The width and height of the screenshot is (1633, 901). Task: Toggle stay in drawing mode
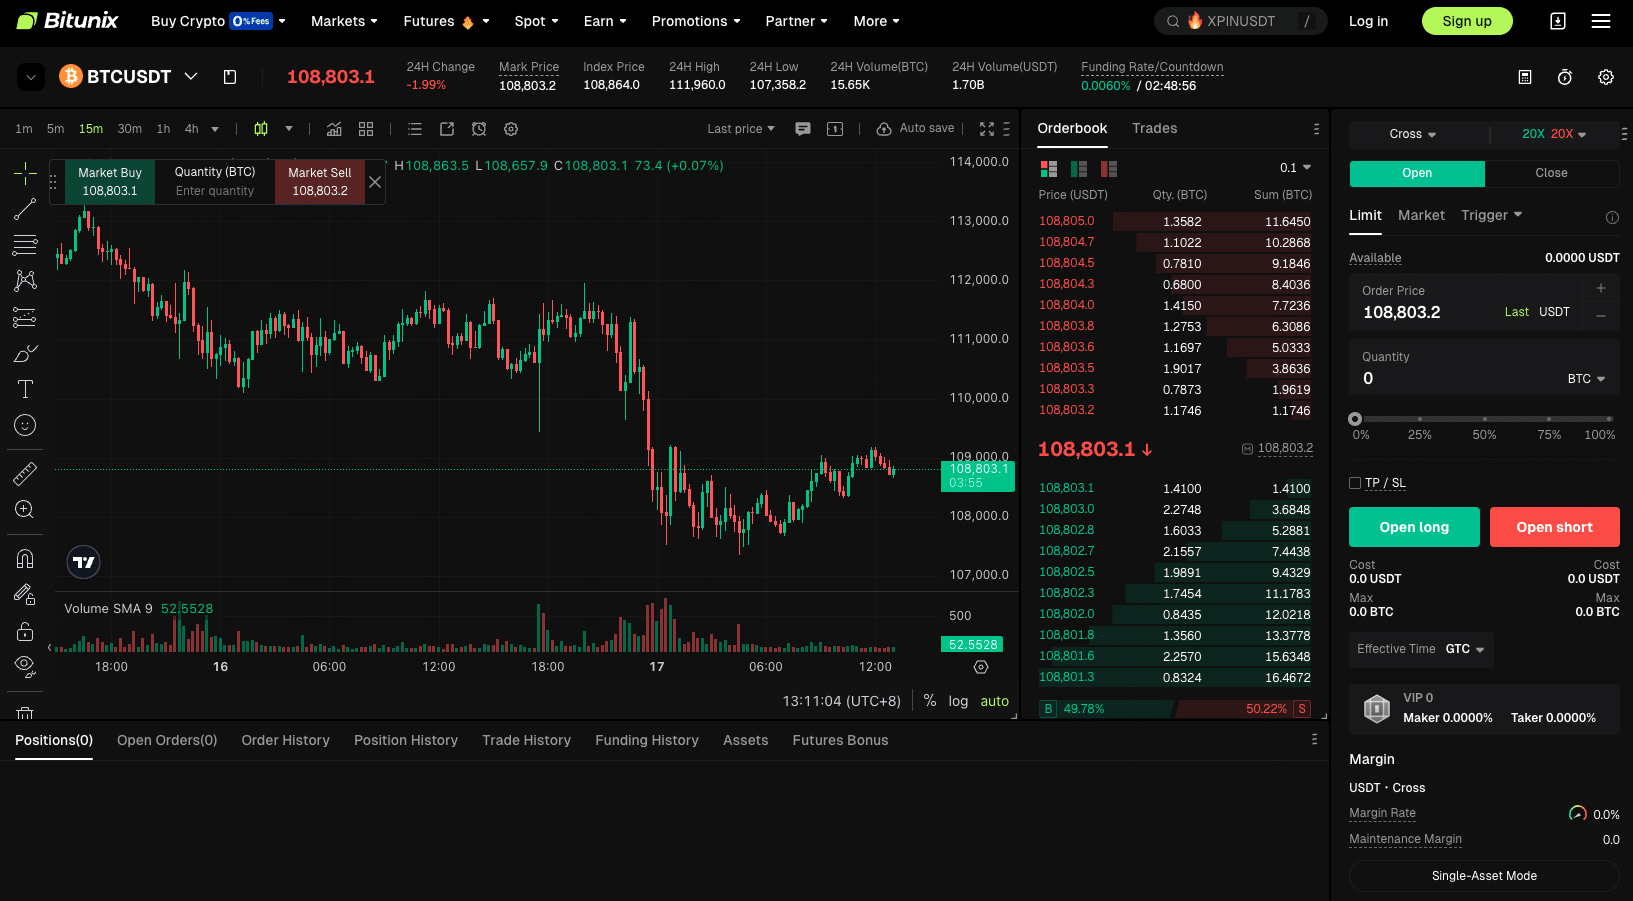[x=25, y=594]
